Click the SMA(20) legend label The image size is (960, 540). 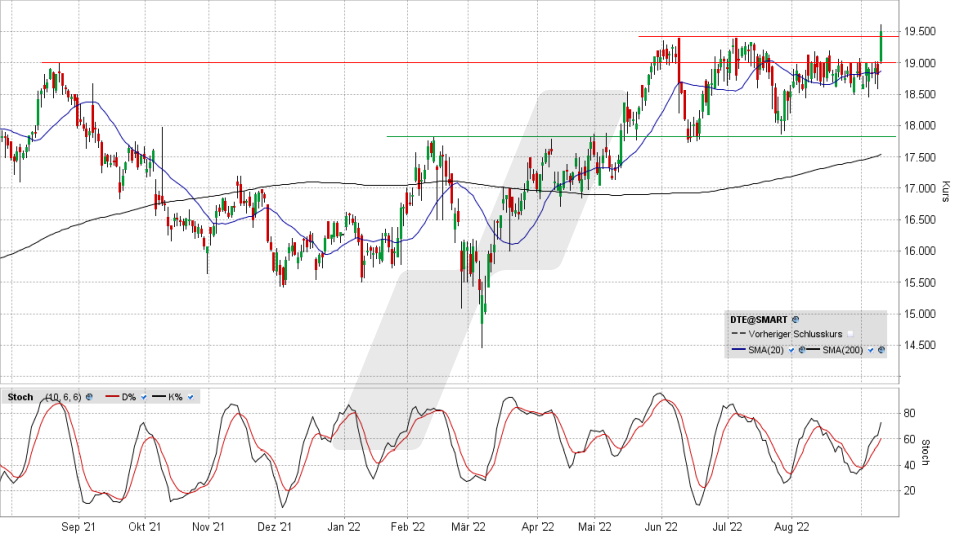coord(766,350)
